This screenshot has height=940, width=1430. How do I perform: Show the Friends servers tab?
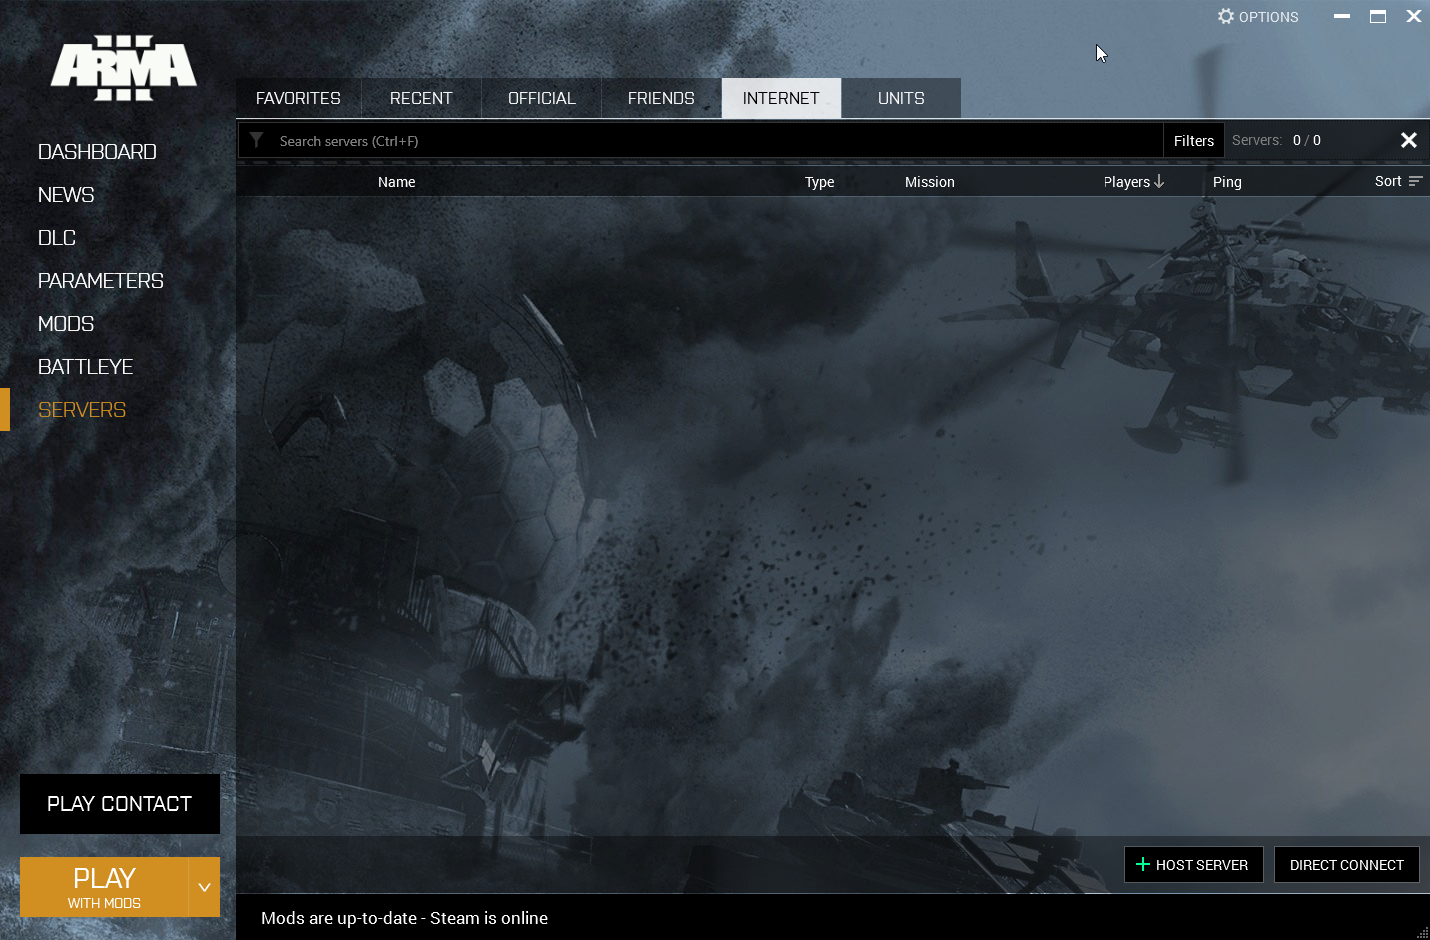(661, 98)
